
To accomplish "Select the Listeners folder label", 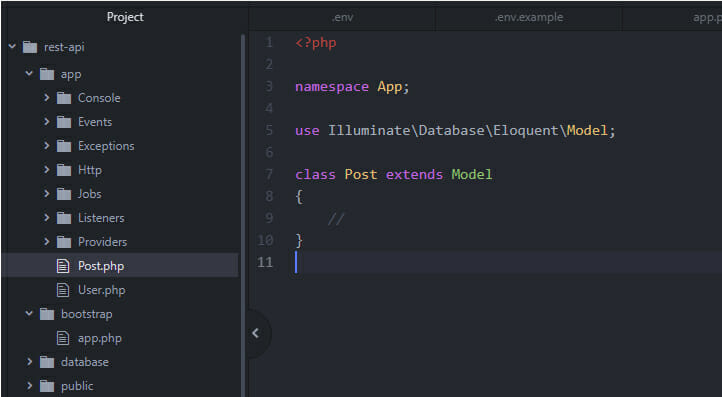I will tap(101, 218).
